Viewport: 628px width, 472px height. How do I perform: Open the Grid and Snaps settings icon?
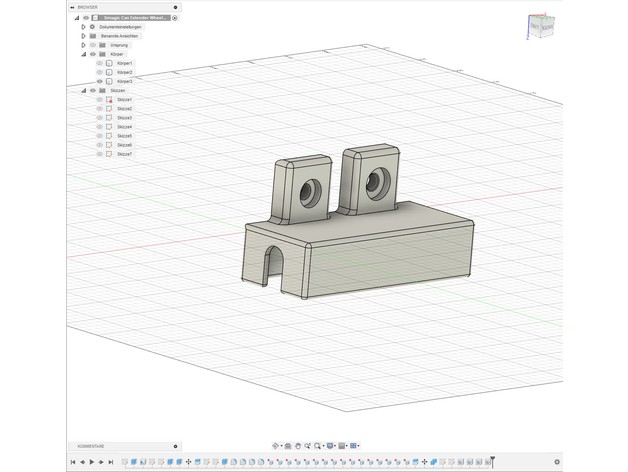(342, 445)
